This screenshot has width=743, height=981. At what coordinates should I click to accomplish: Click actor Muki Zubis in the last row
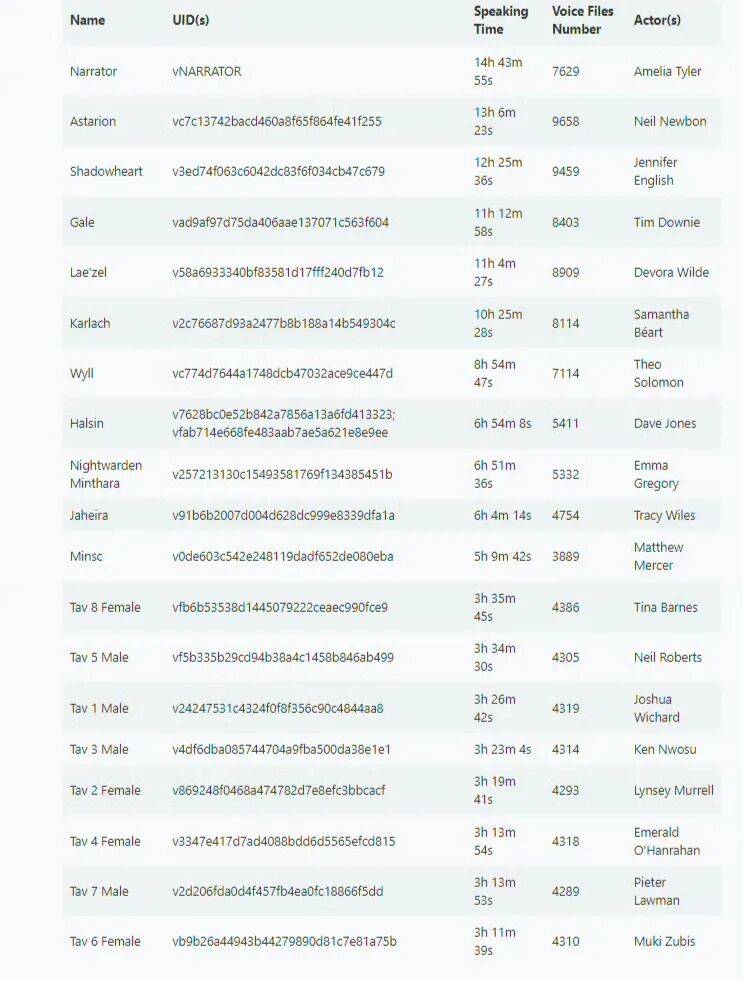click(664, 941)
